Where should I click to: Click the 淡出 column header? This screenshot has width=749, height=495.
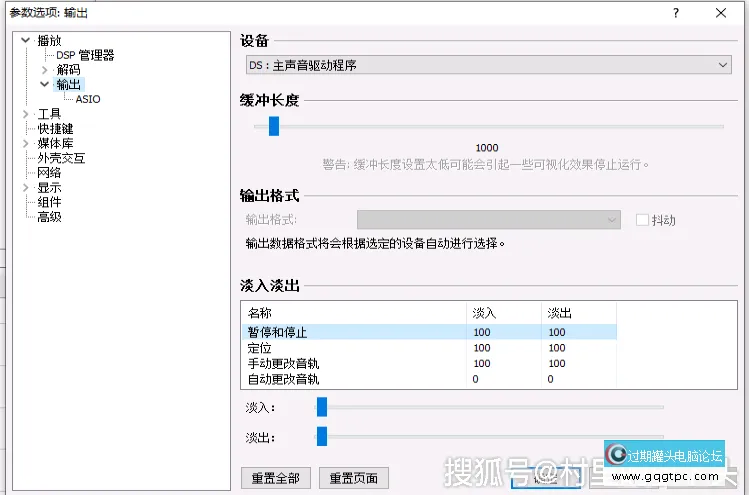[x=579, y=313]
